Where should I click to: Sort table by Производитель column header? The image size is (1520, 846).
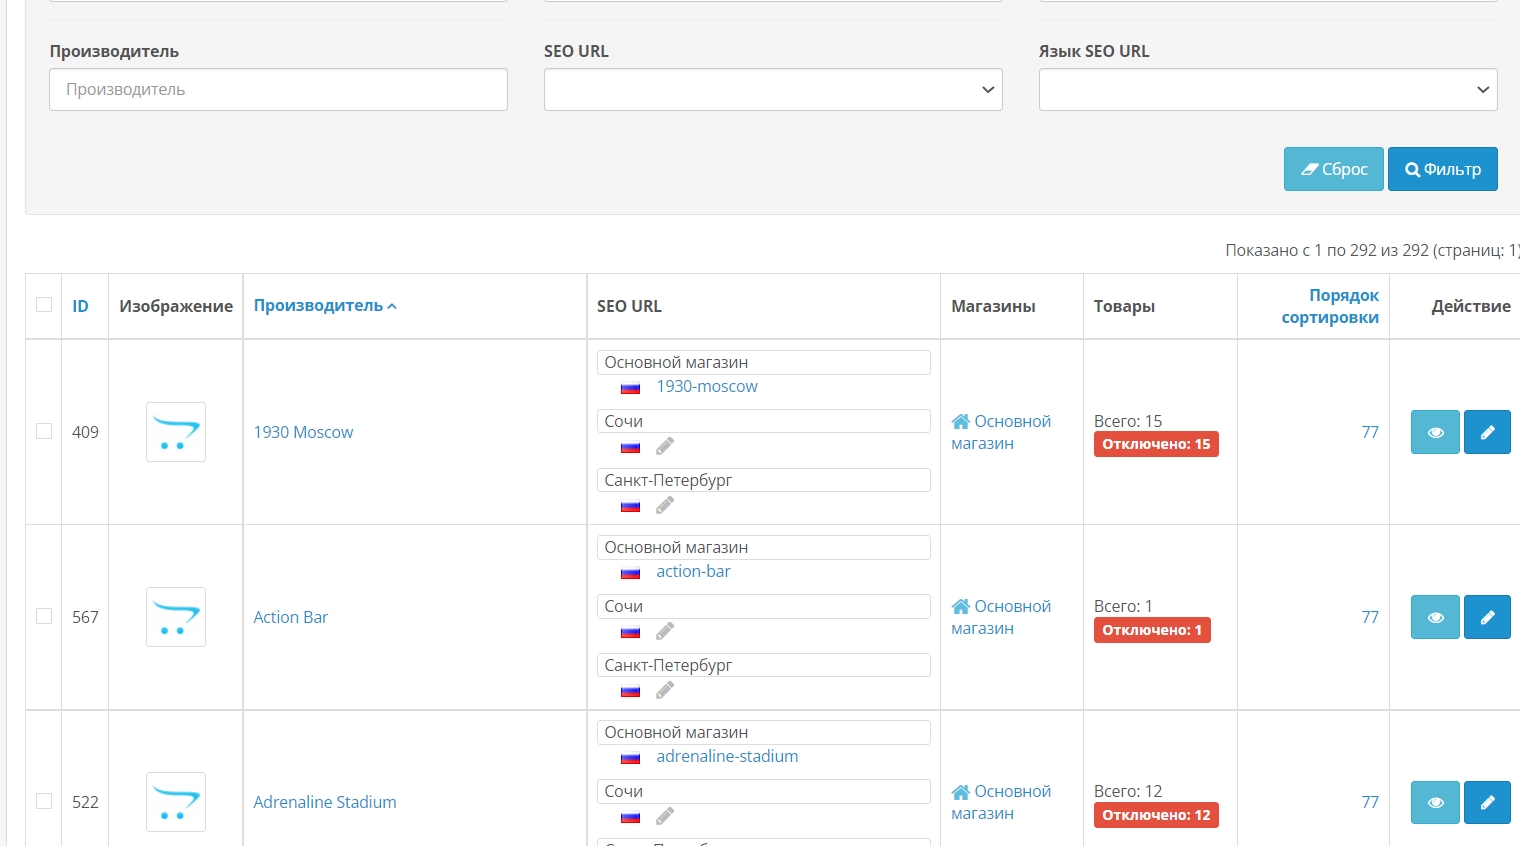[x=318, y=305]
